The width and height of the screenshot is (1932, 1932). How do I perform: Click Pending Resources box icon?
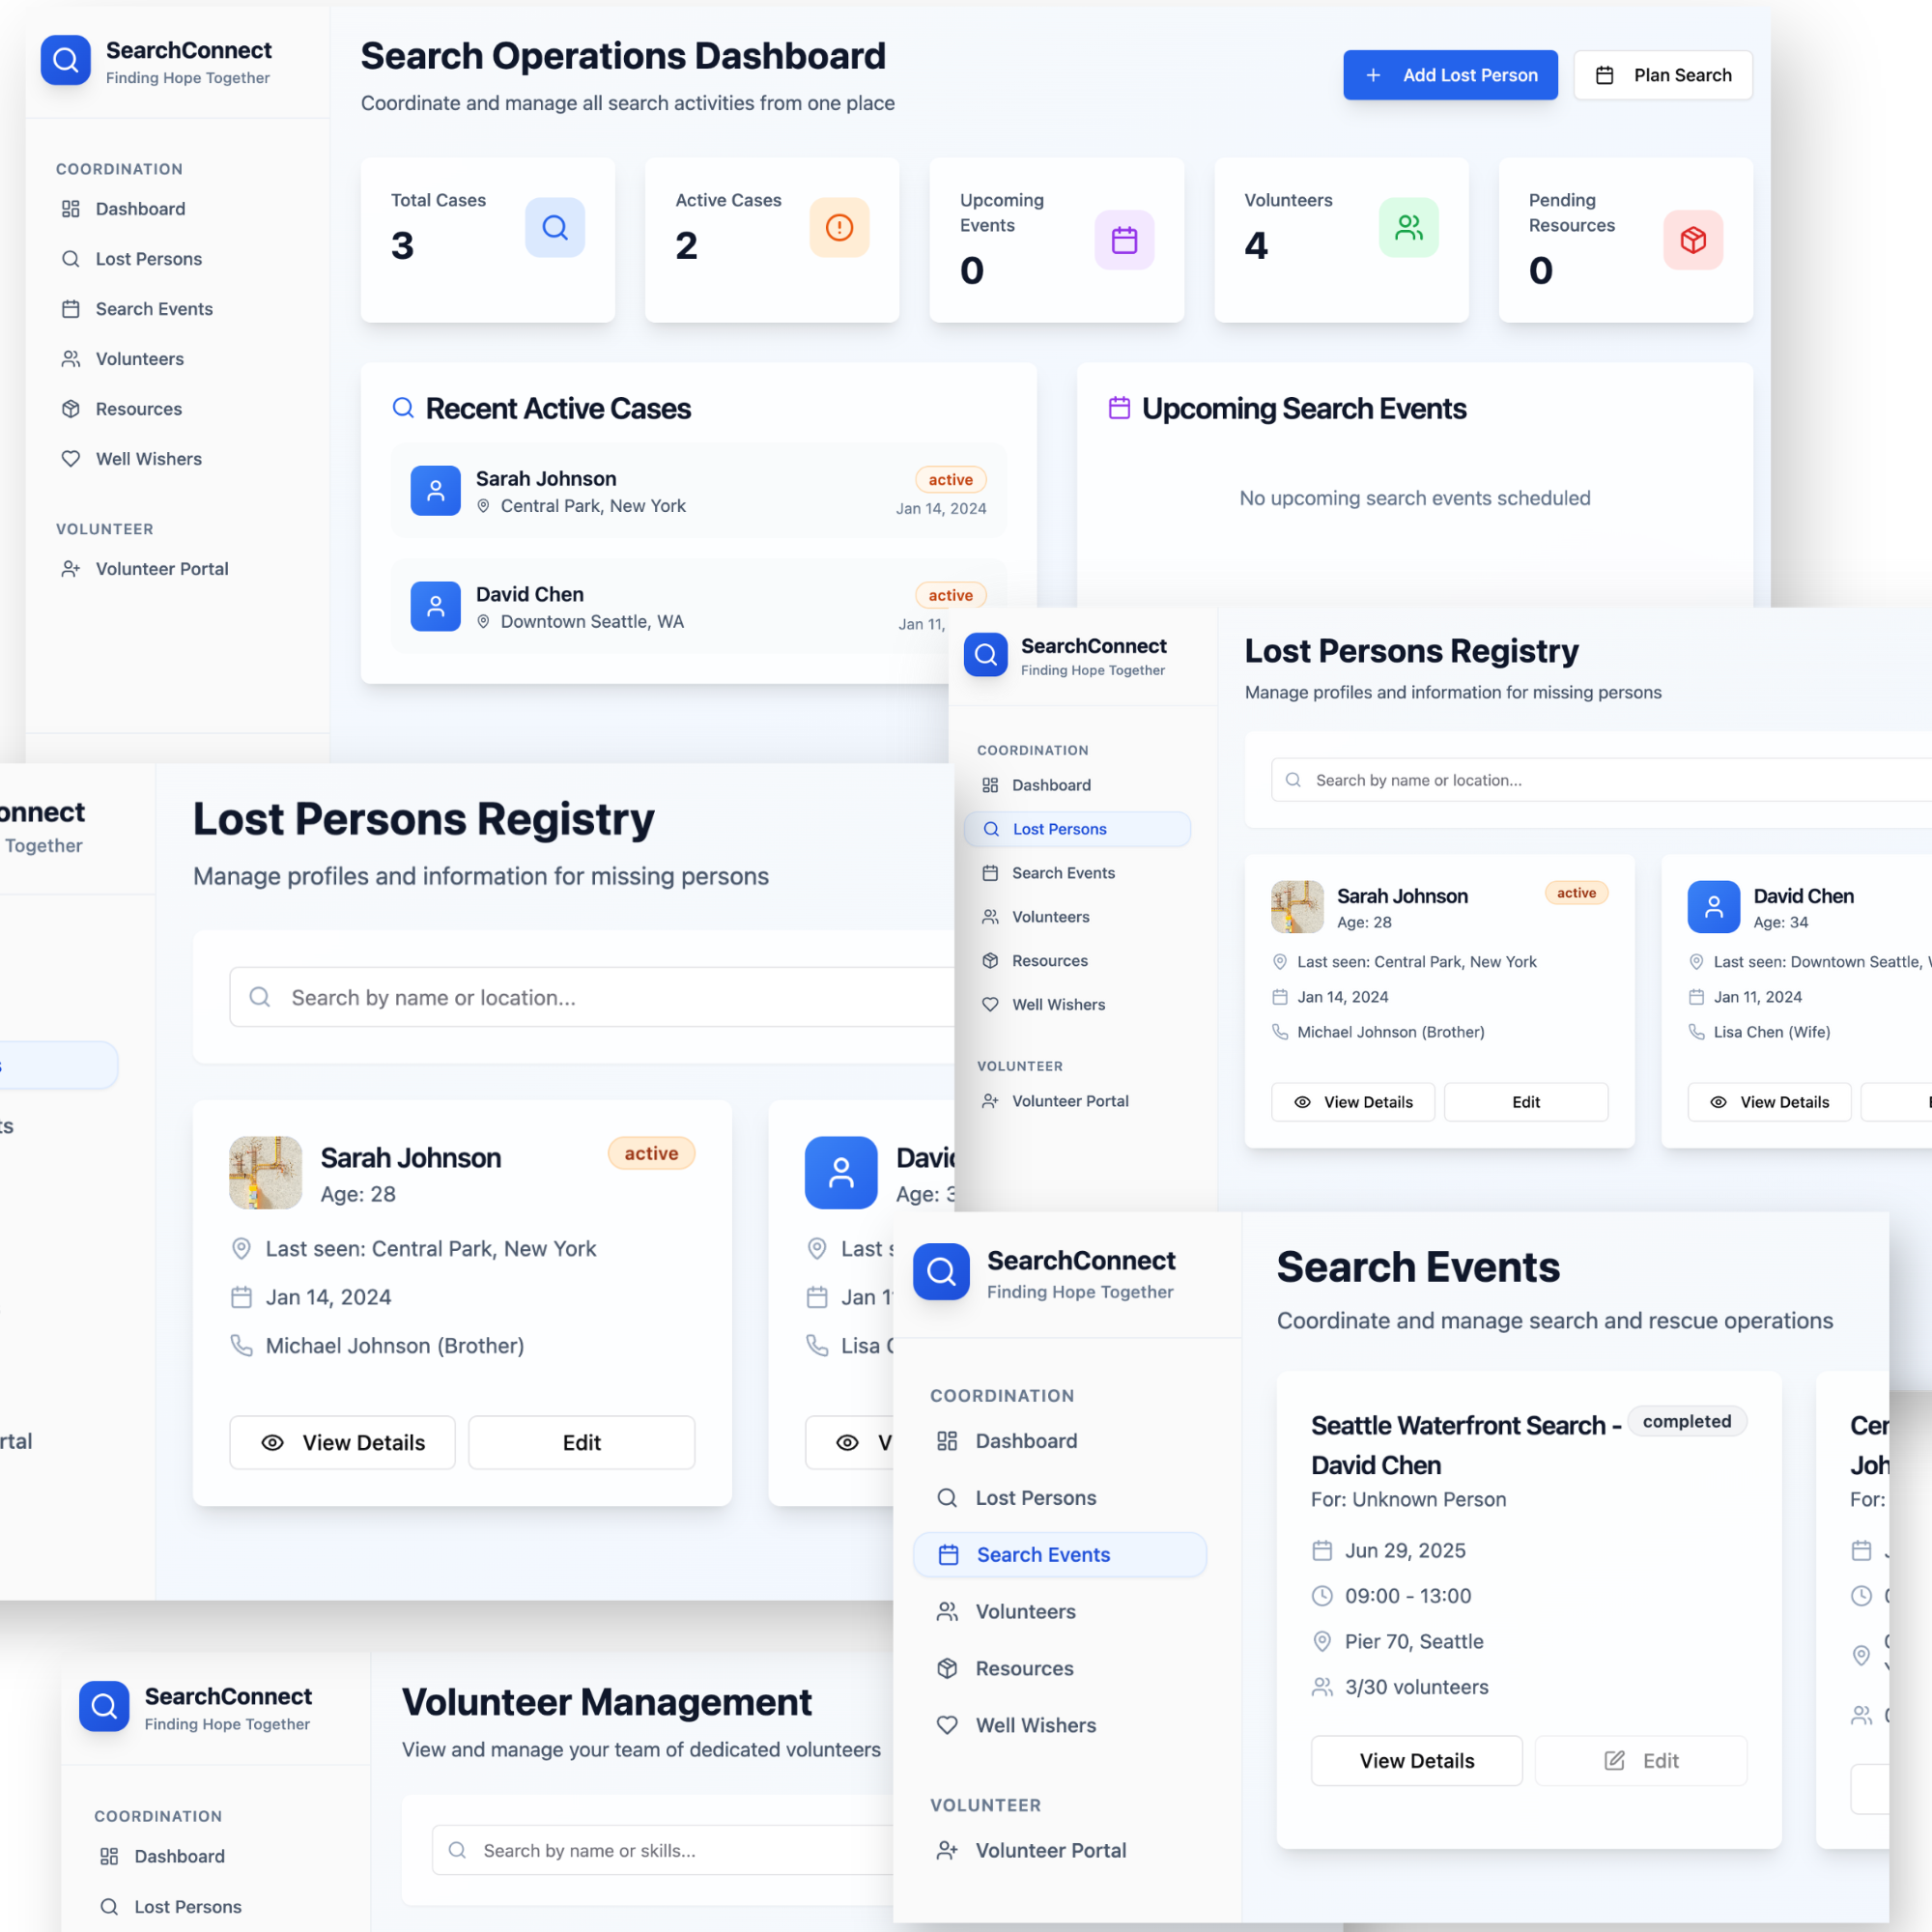1693,240
